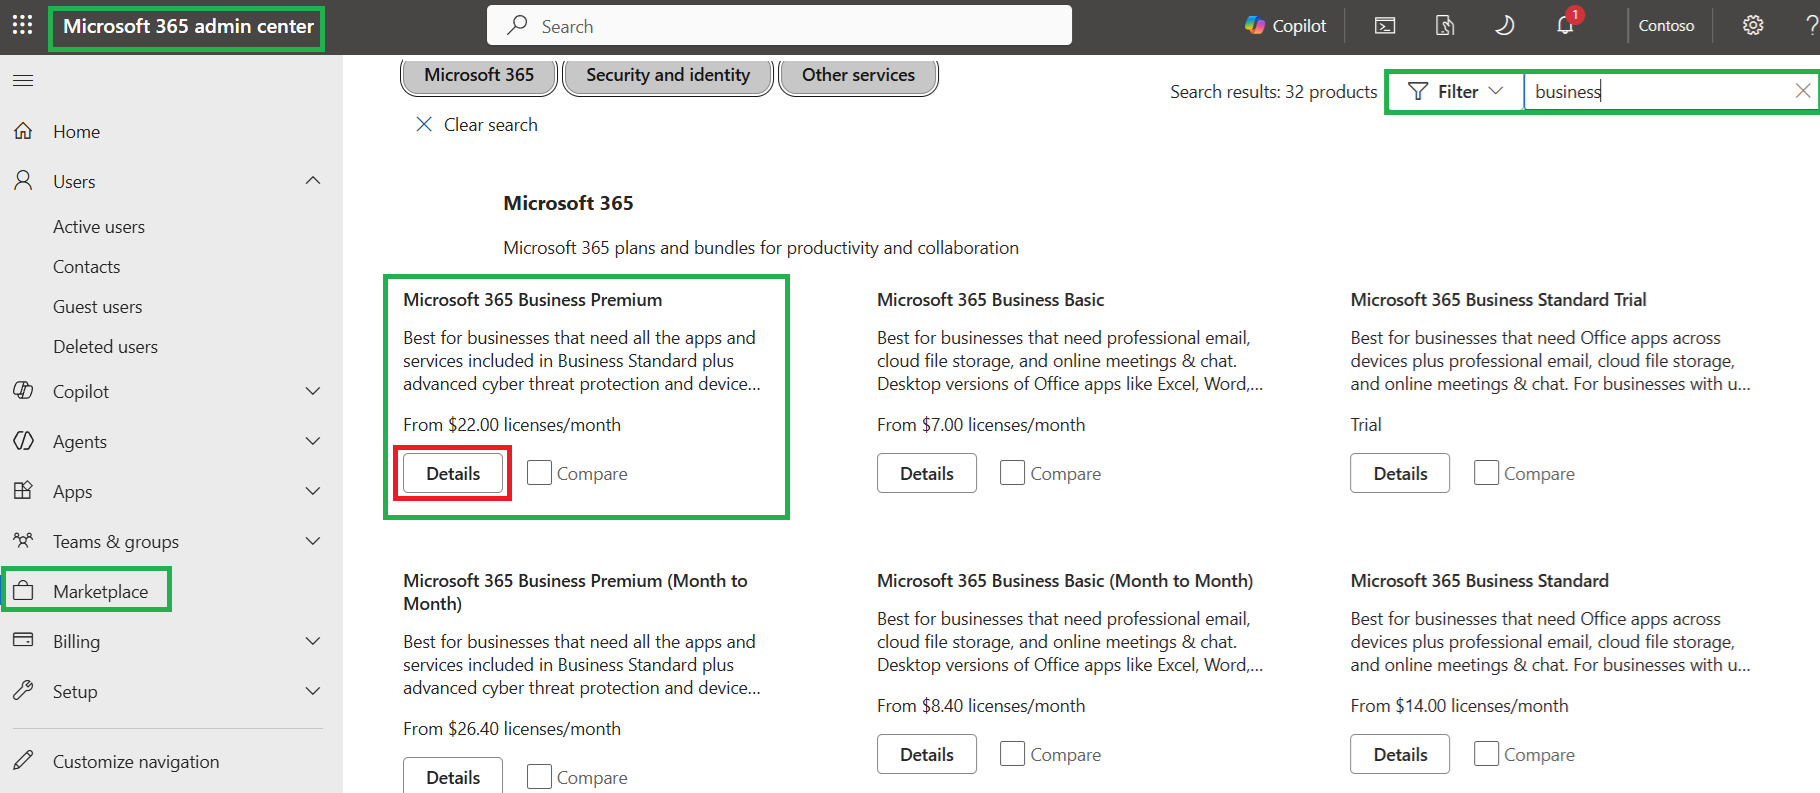The width and height of the screenshot is (1820, 793).
Task: Expand the Setup navigation section
Action: (x=313, y=691)
